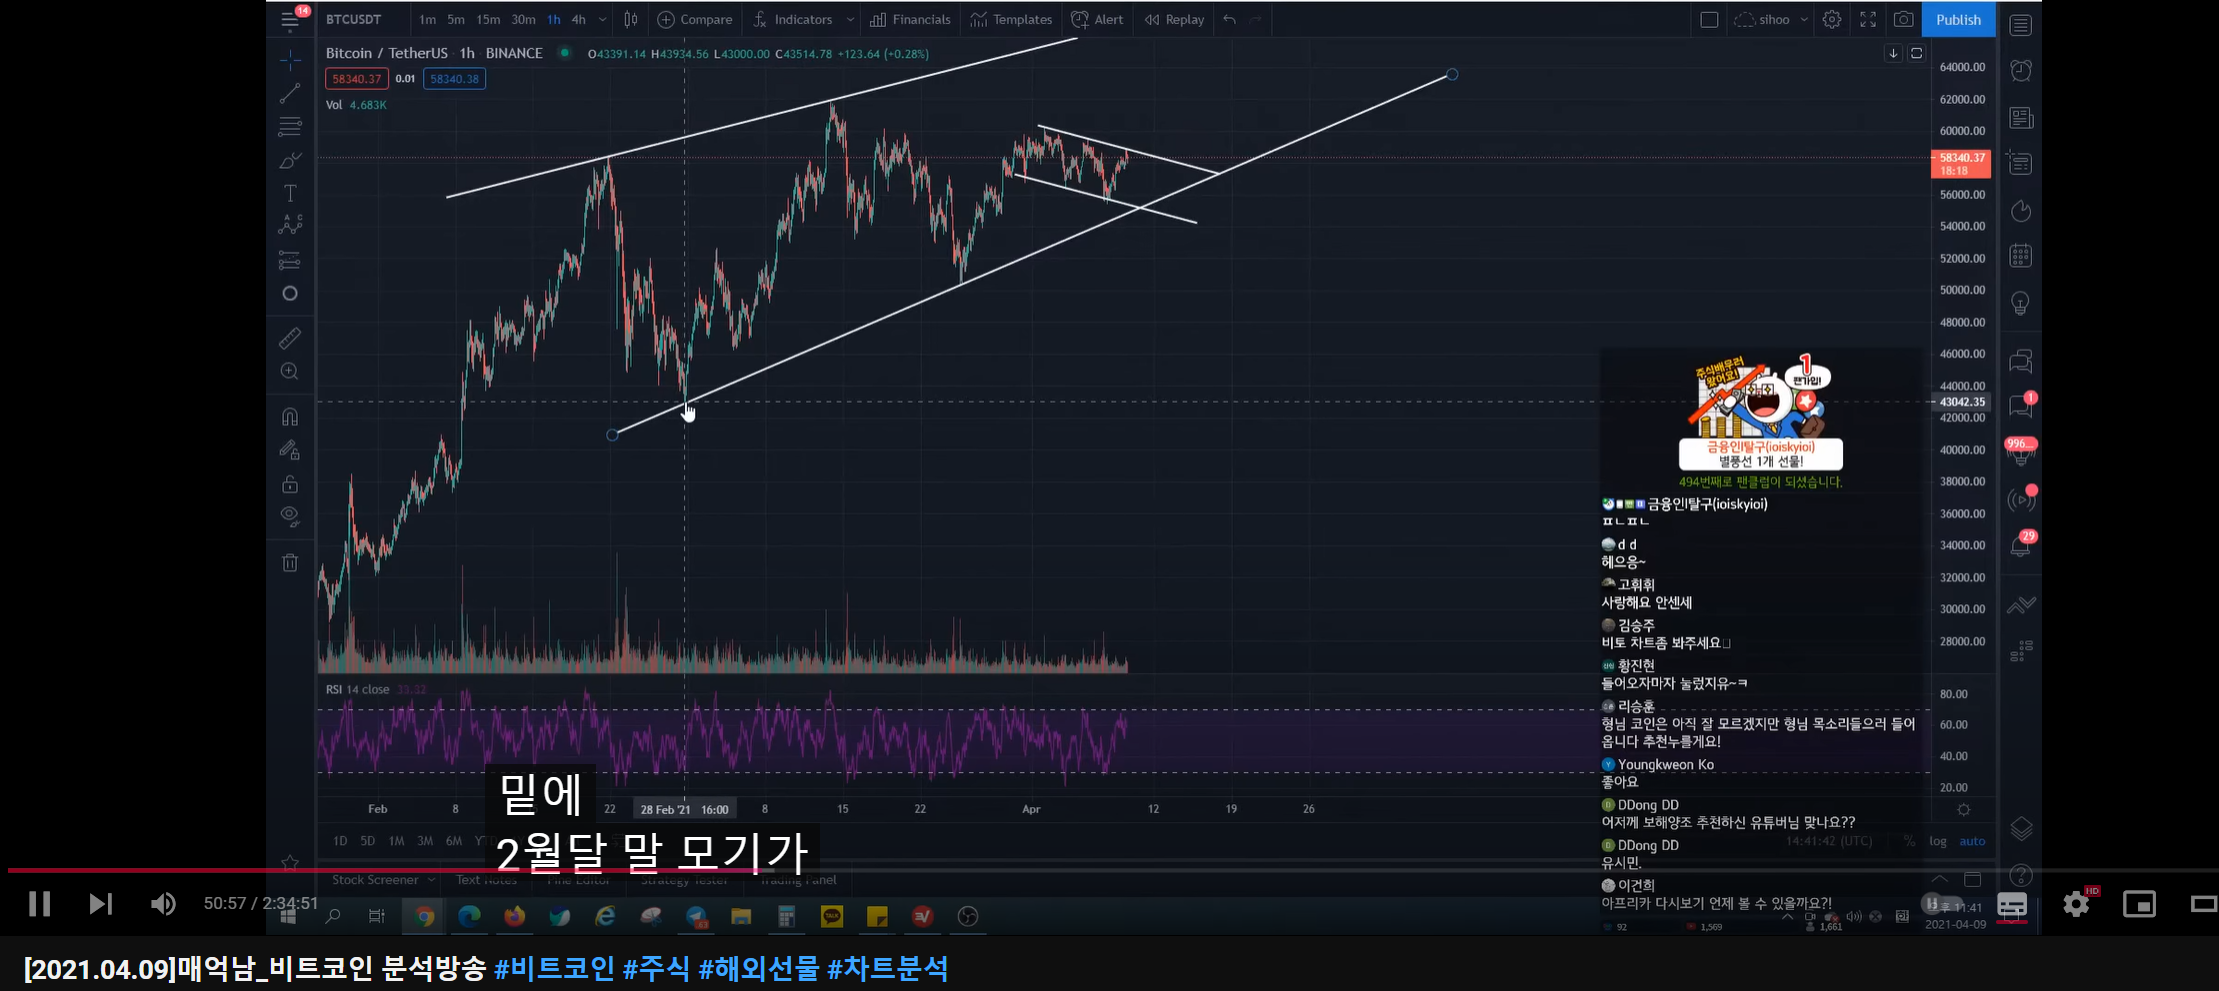Screen dimensions: 2219x991
Task: Select the 1D date range
Action: 340,841
